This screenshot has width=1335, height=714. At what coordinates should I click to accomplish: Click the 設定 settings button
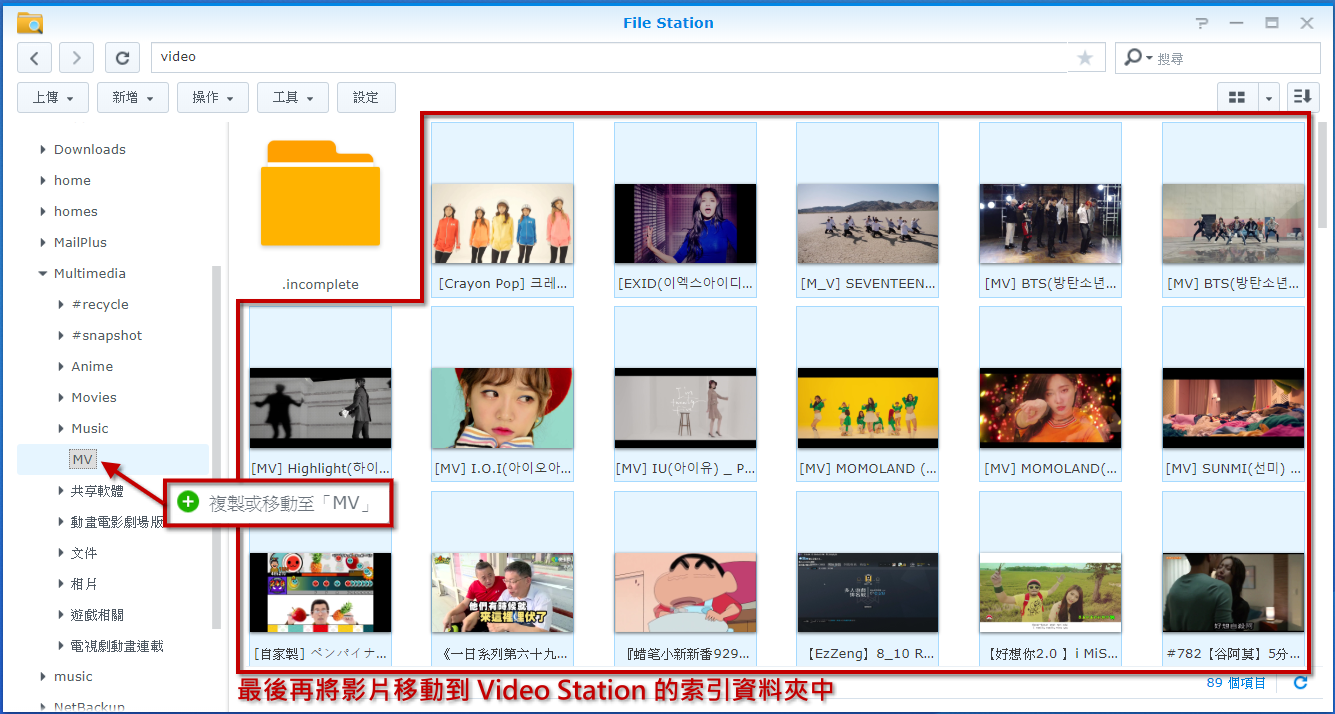(x=366, y=97)
